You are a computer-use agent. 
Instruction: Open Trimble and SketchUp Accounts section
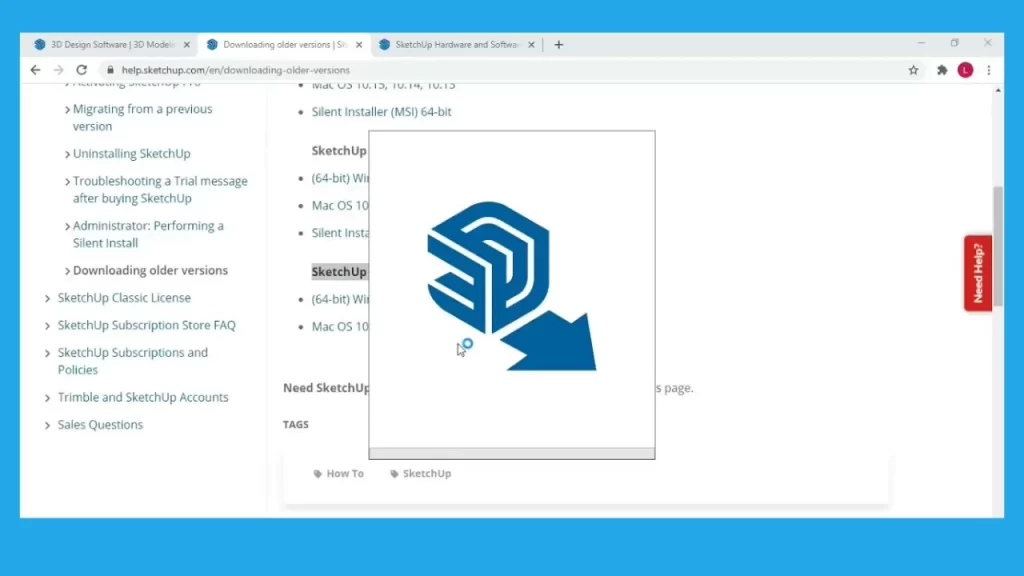tap(143, 397)
